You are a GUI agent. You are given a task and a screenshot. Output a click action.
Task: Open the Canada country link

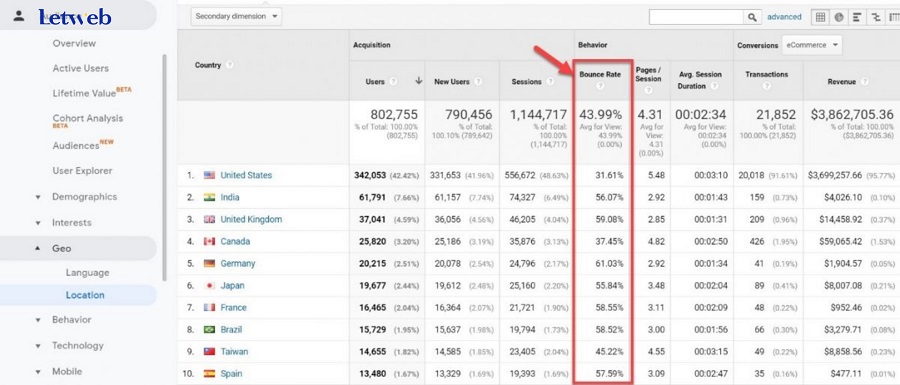click(235, 242)
